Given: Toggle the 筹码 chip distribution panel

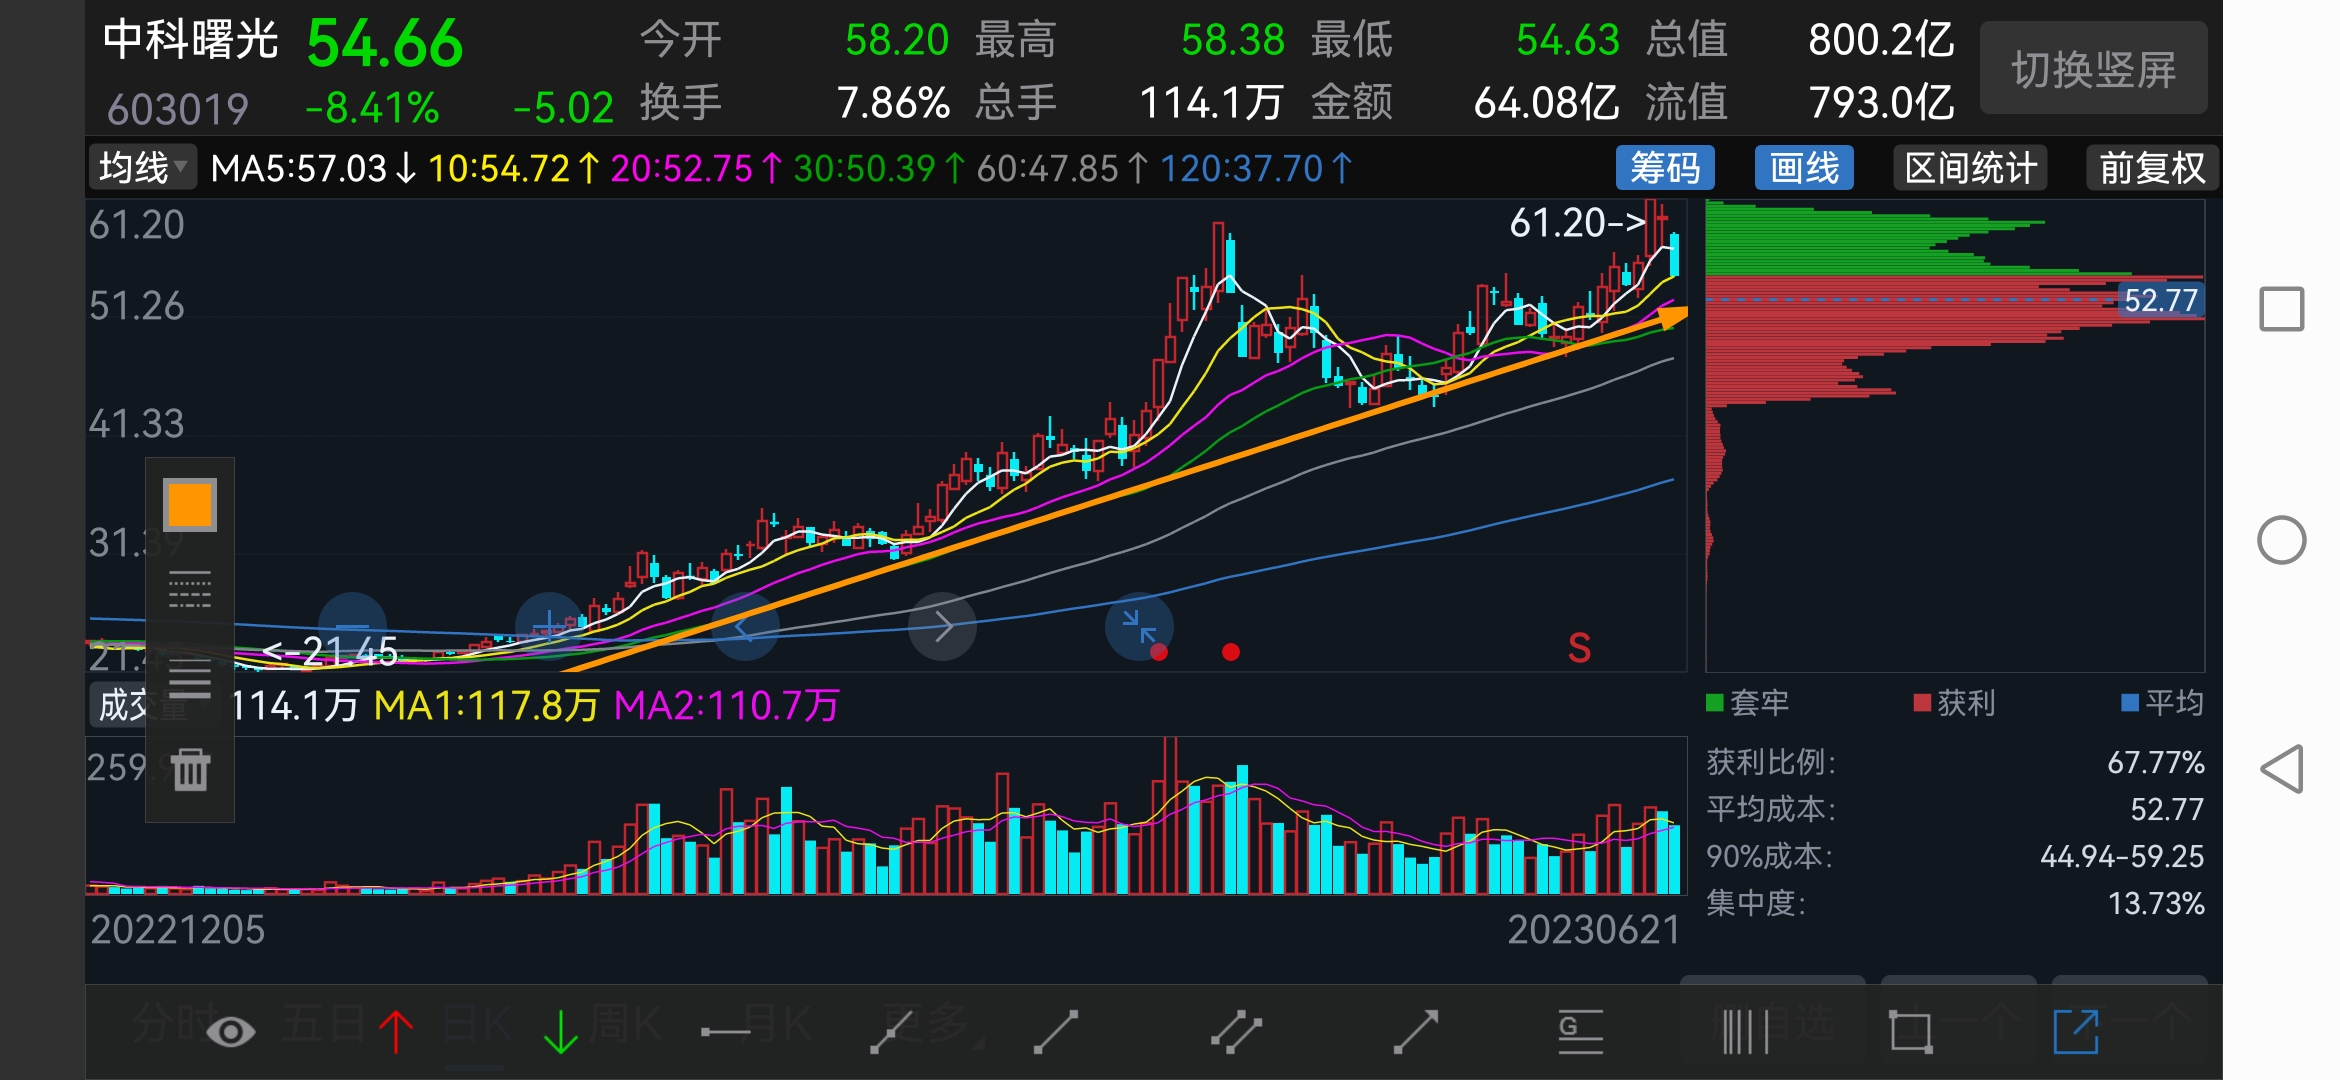Looking at the screenshot, I should tap(1665, 168).
